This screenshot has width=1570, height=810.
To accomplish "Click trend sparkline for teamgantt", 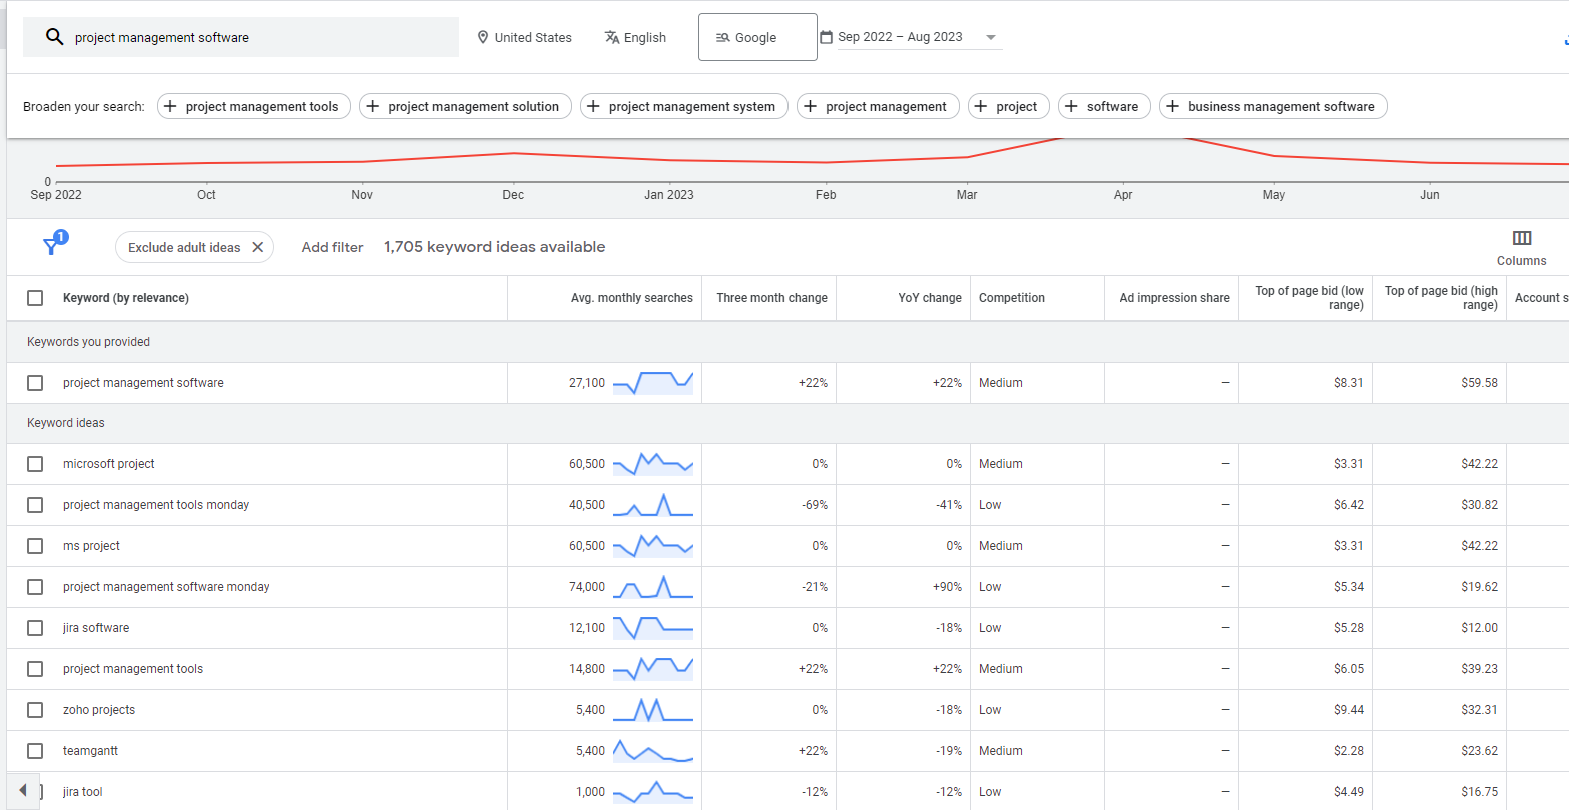I will coord(653,751).
